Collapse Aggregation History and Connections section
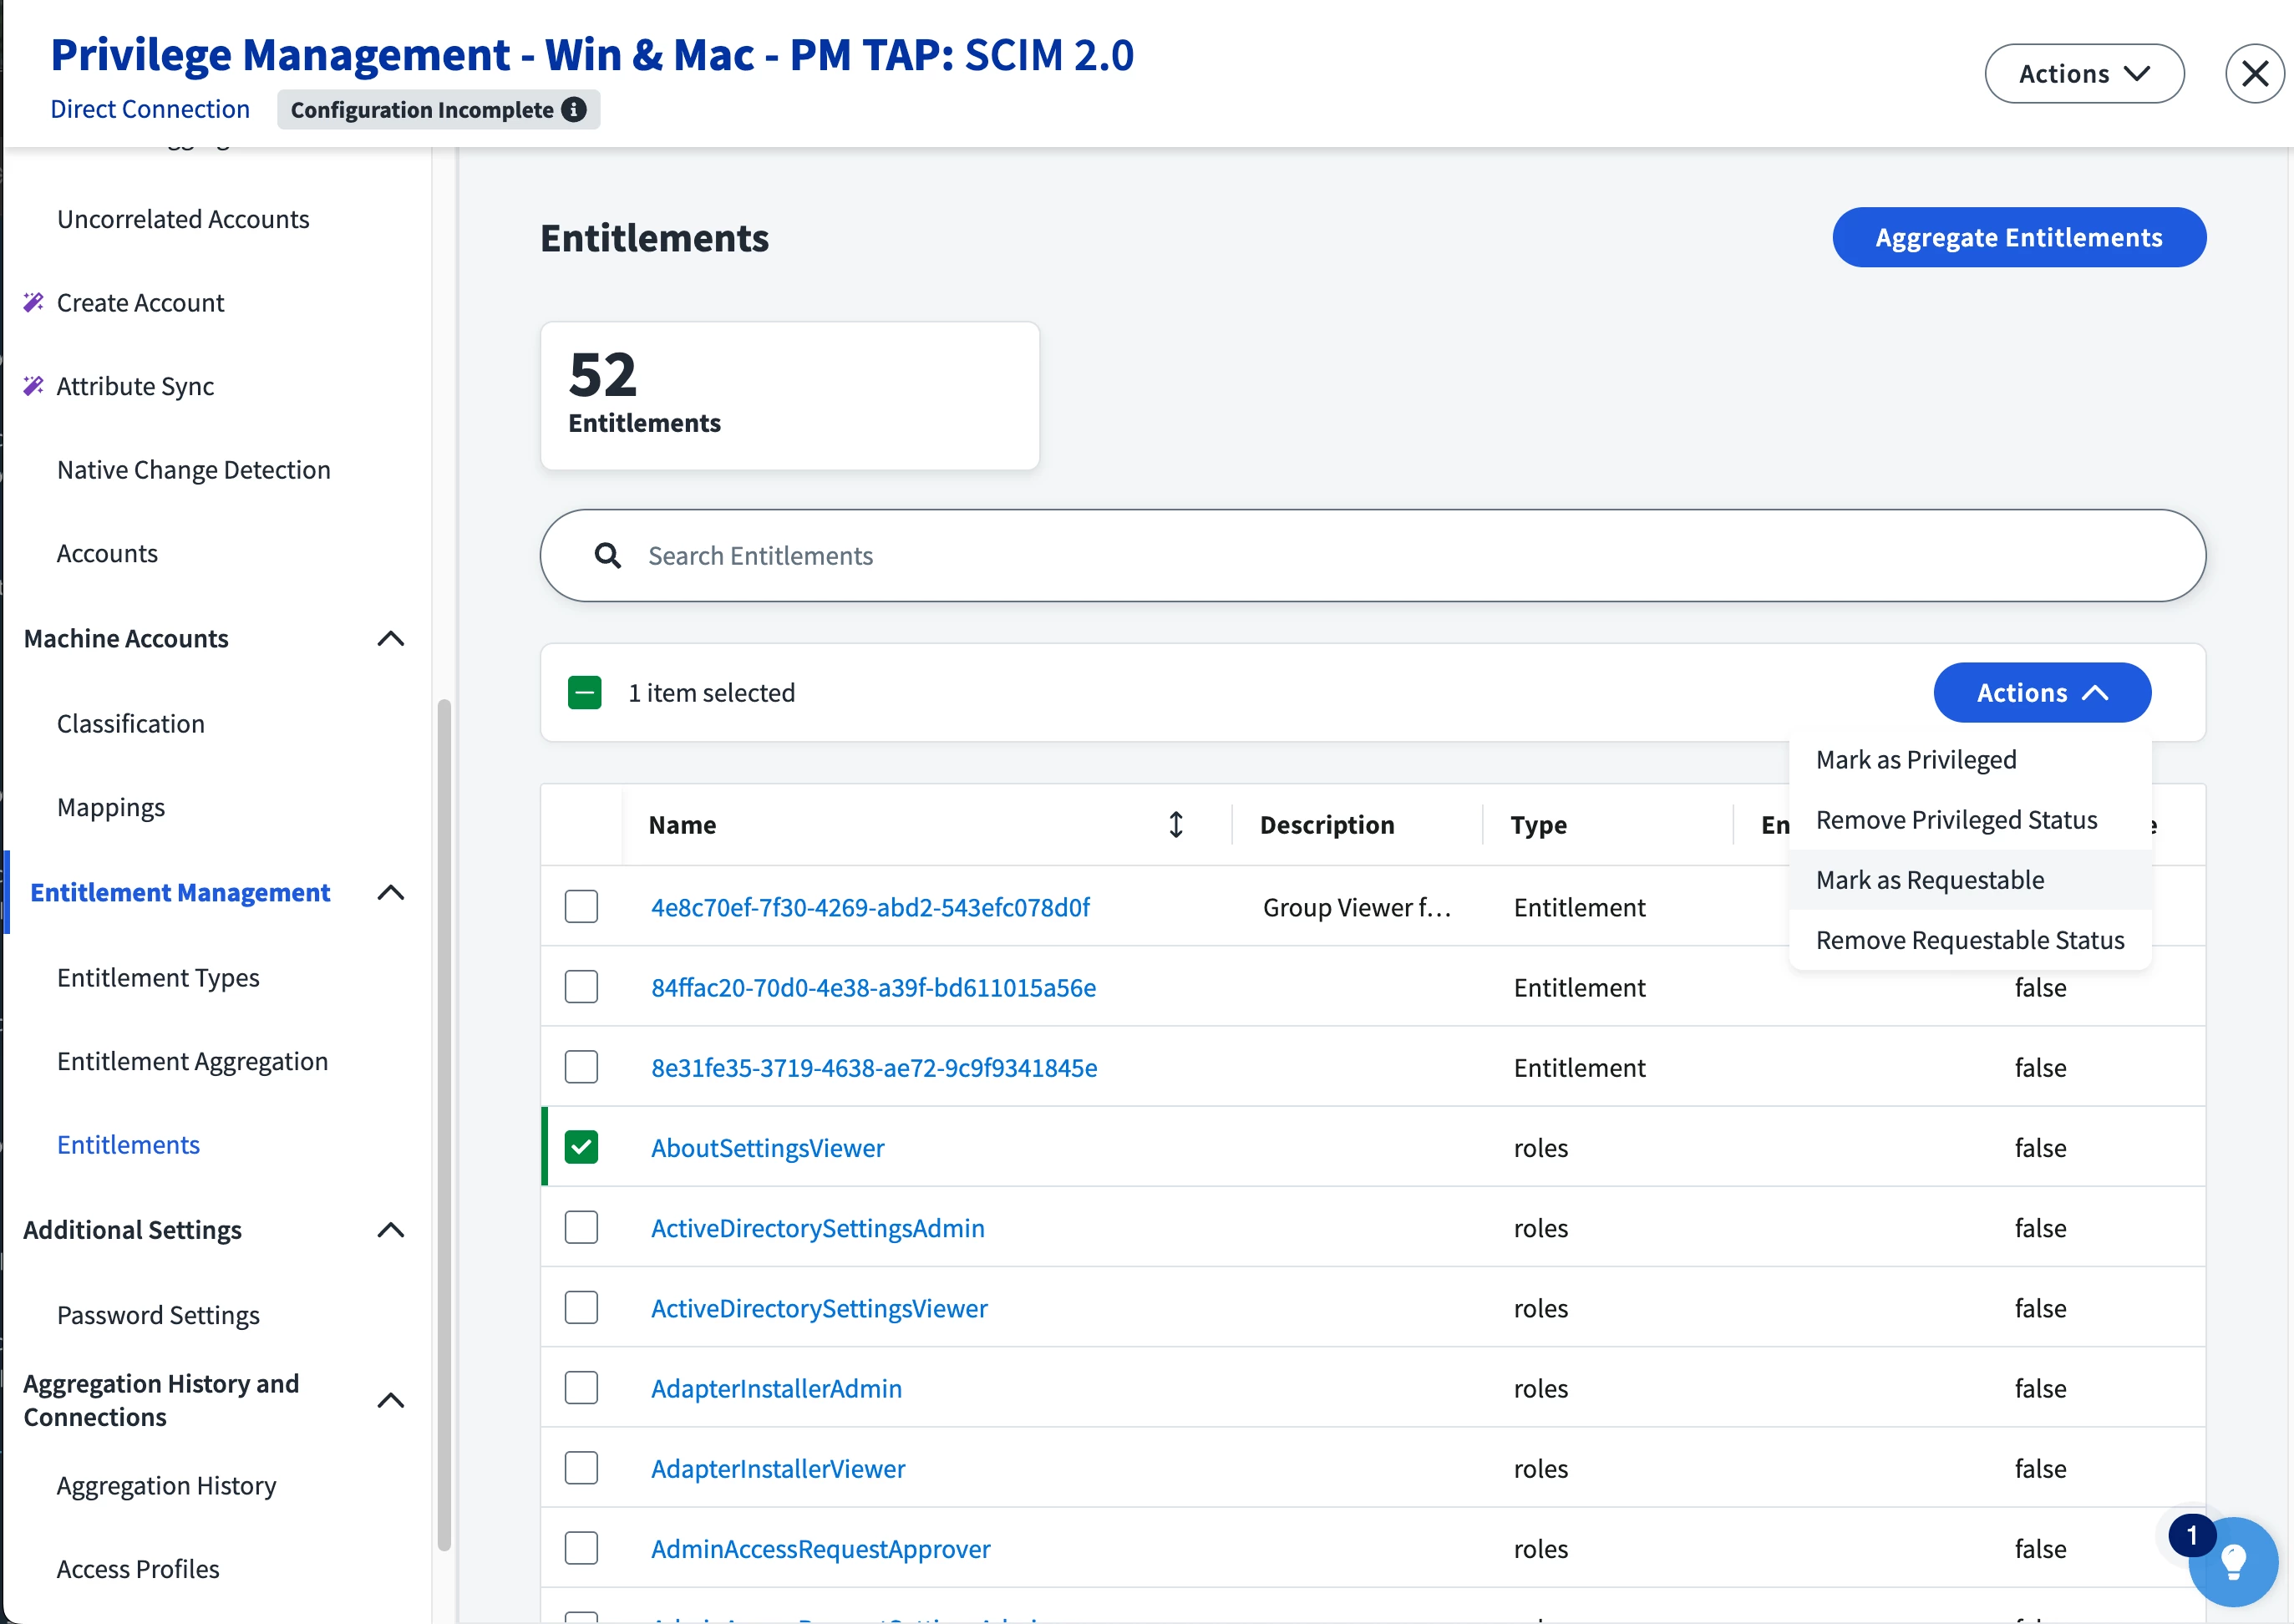 (x=391, y=1400)
